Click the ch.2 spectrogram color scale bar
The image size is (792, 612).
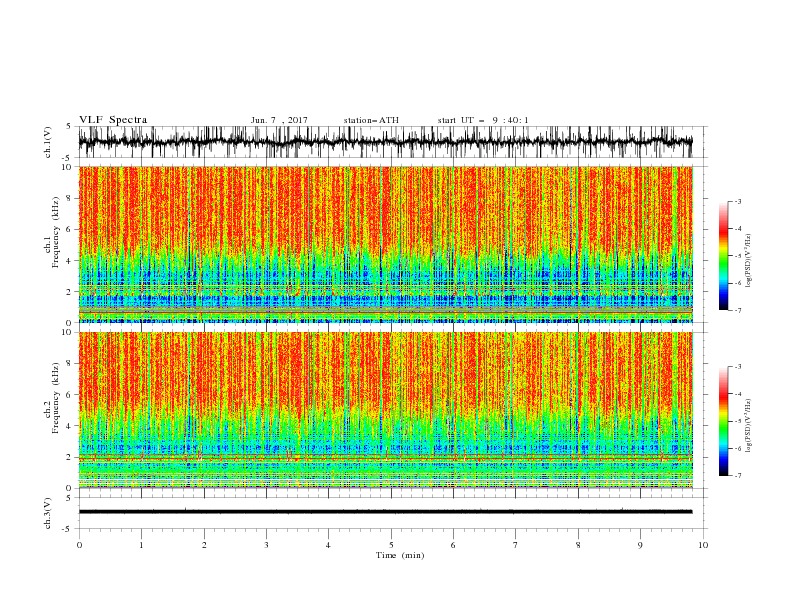pyautogui.click(x=723, y=421)
